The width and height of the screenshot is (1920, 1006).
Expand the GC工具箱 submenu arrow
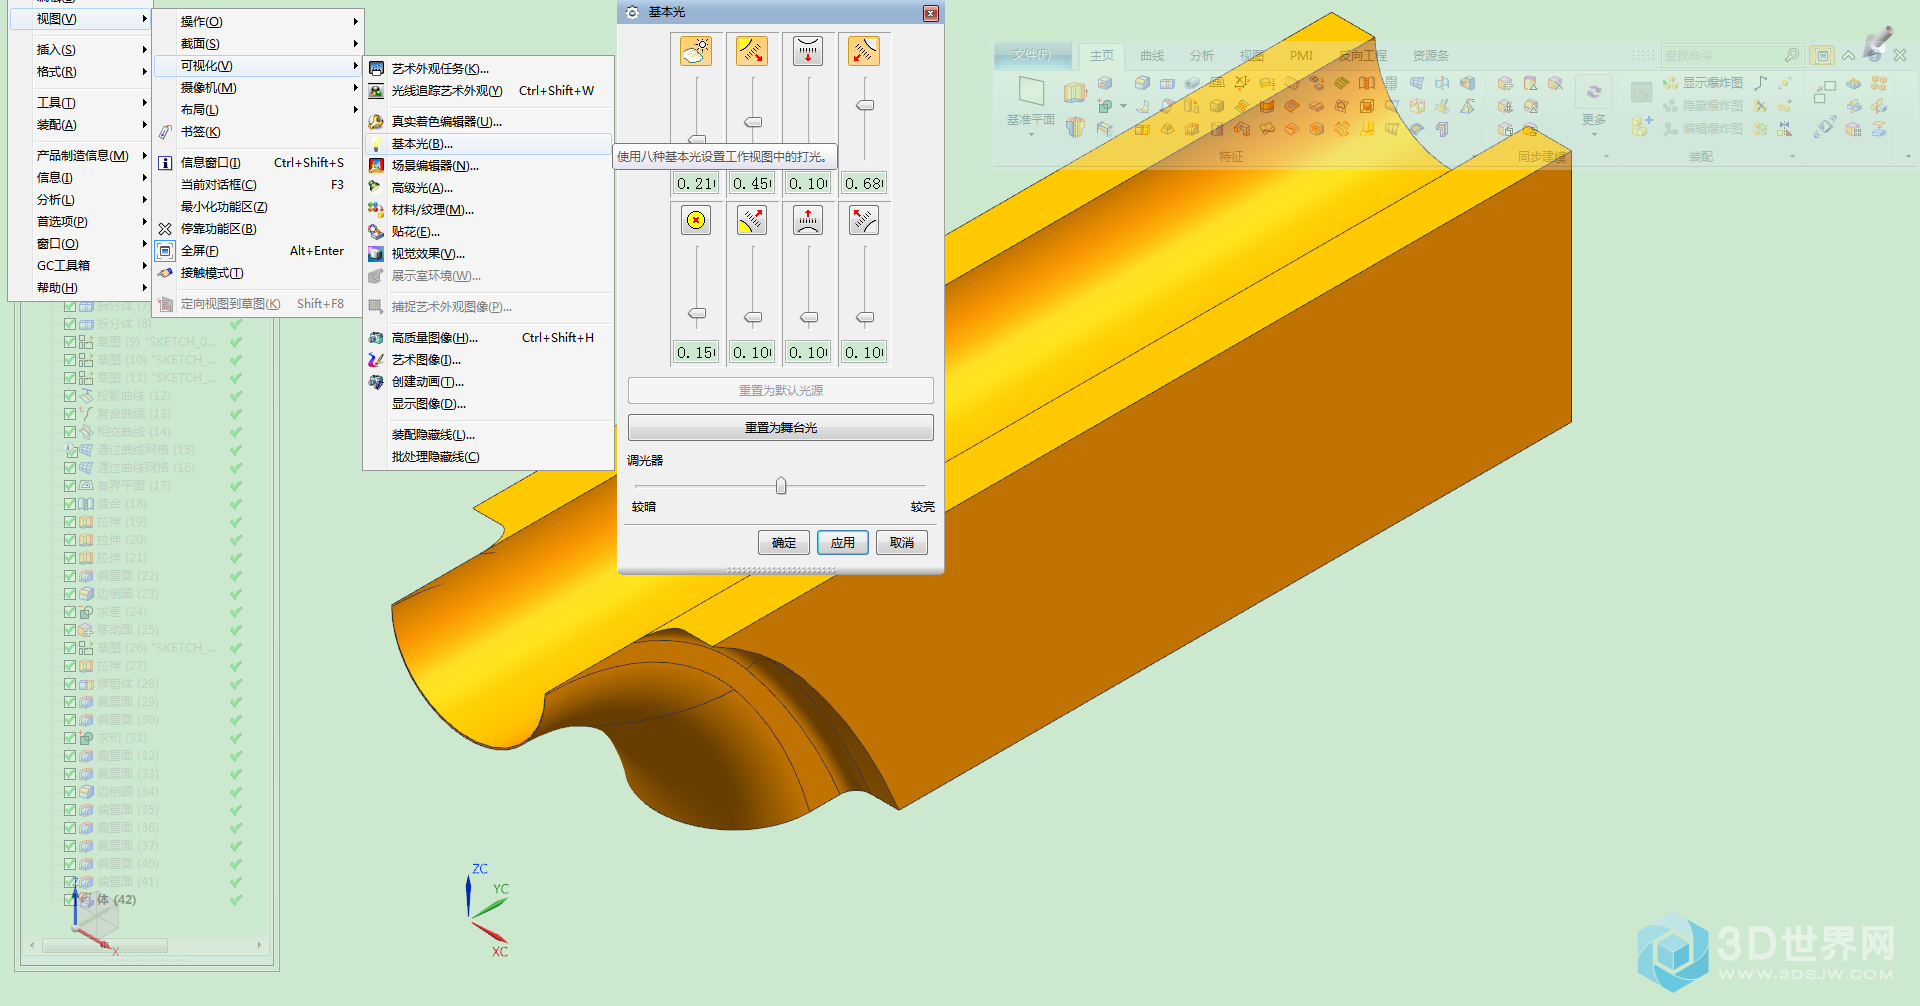click(144, 266)
